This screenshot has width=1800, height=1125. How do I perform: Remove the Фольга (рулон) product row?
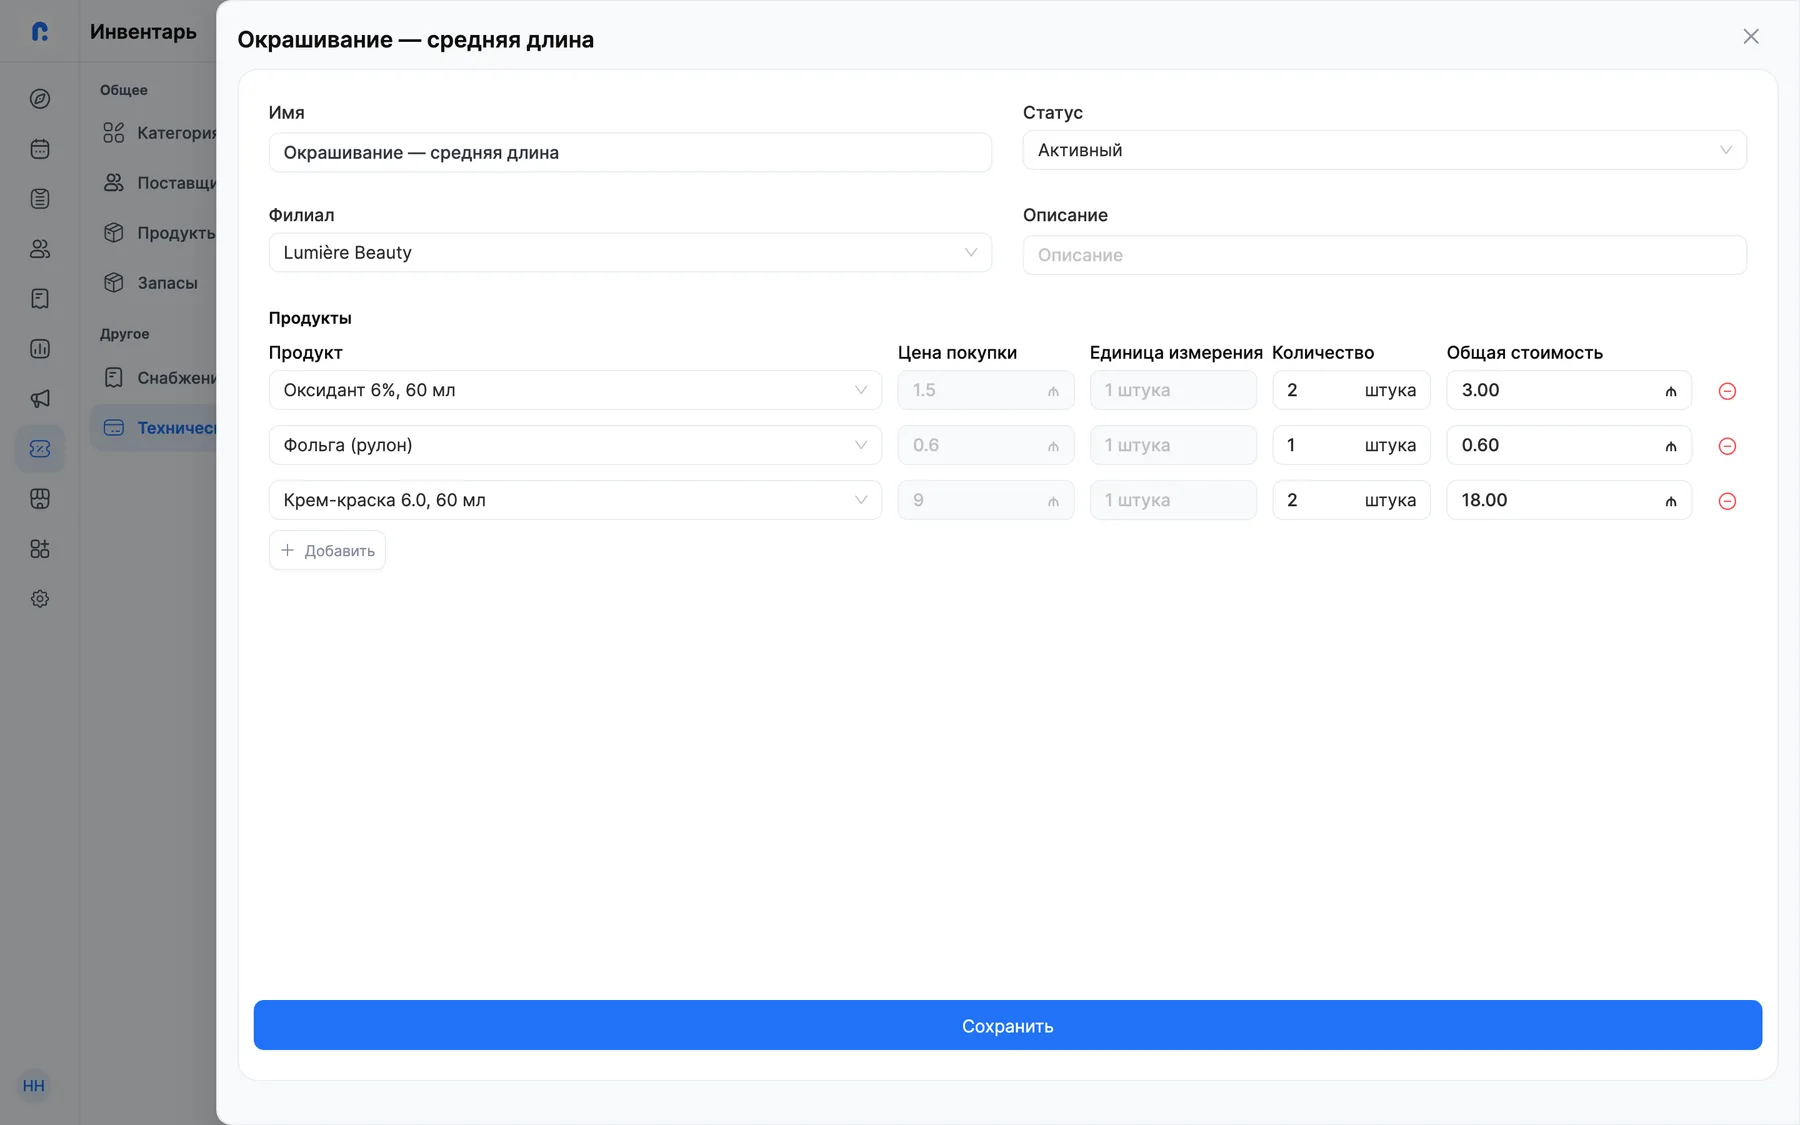coord(1727,446)
